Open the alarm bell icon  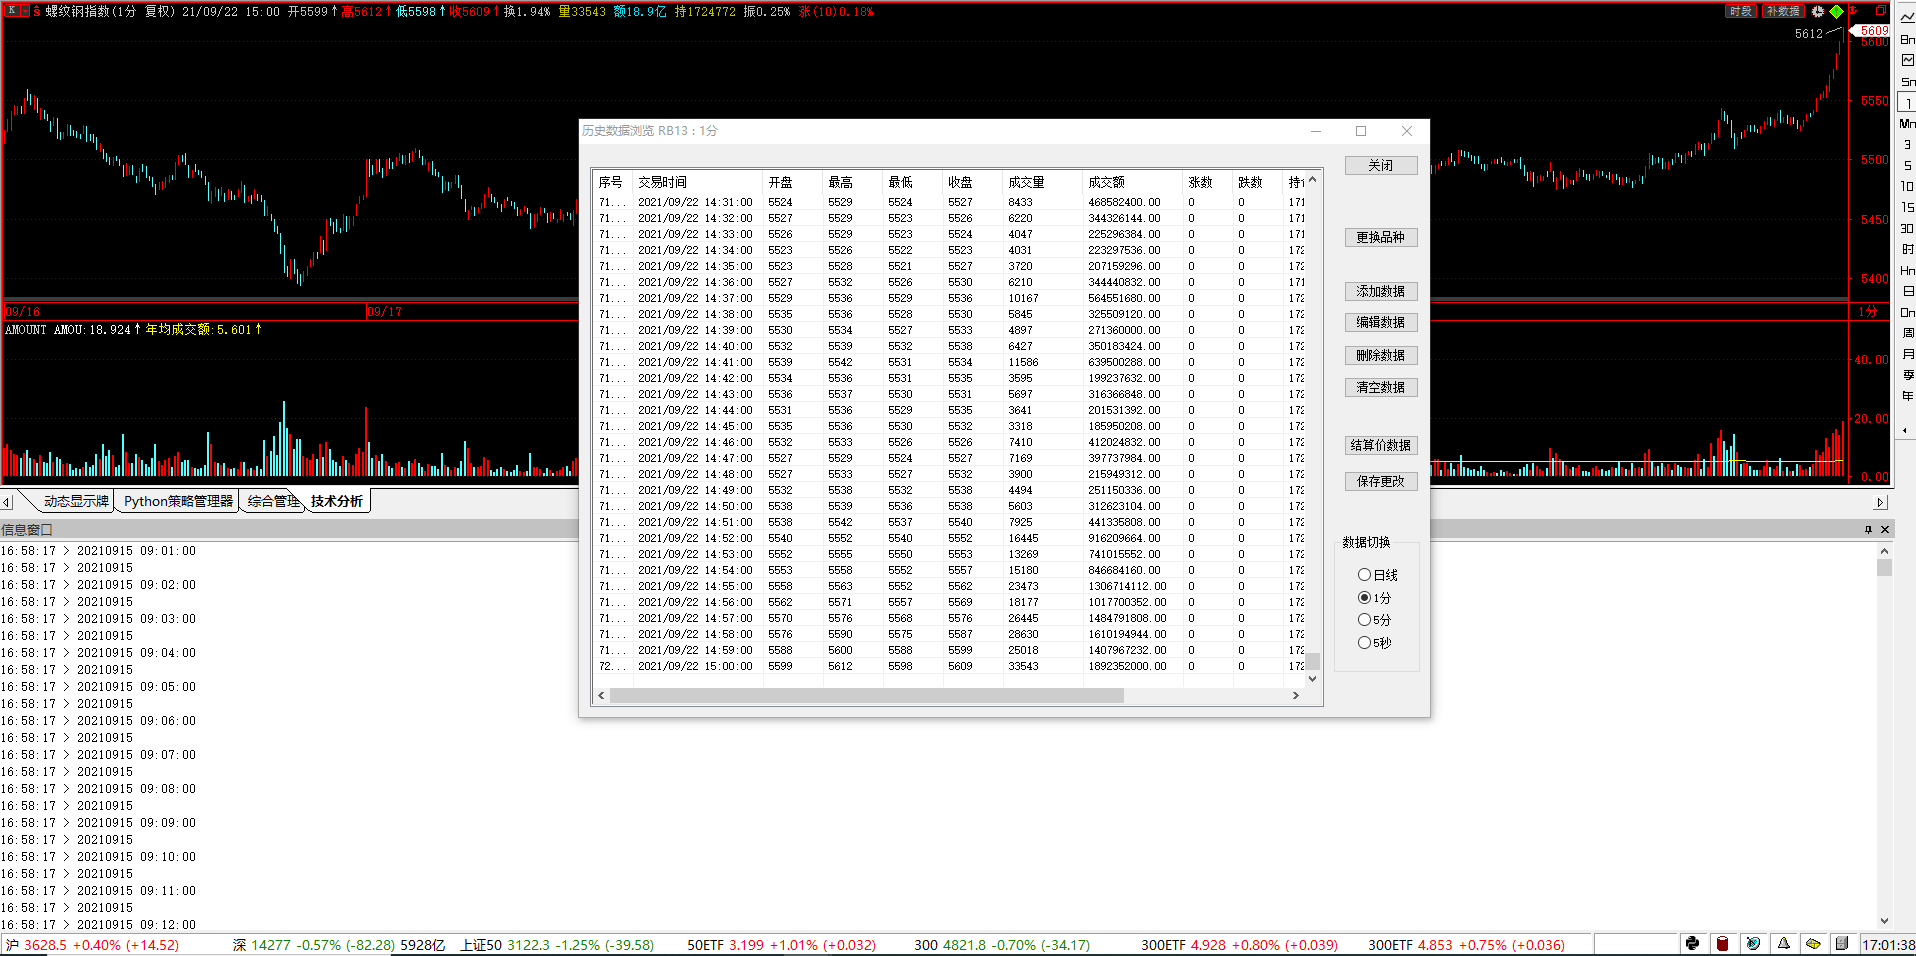tap(1783, 943)
